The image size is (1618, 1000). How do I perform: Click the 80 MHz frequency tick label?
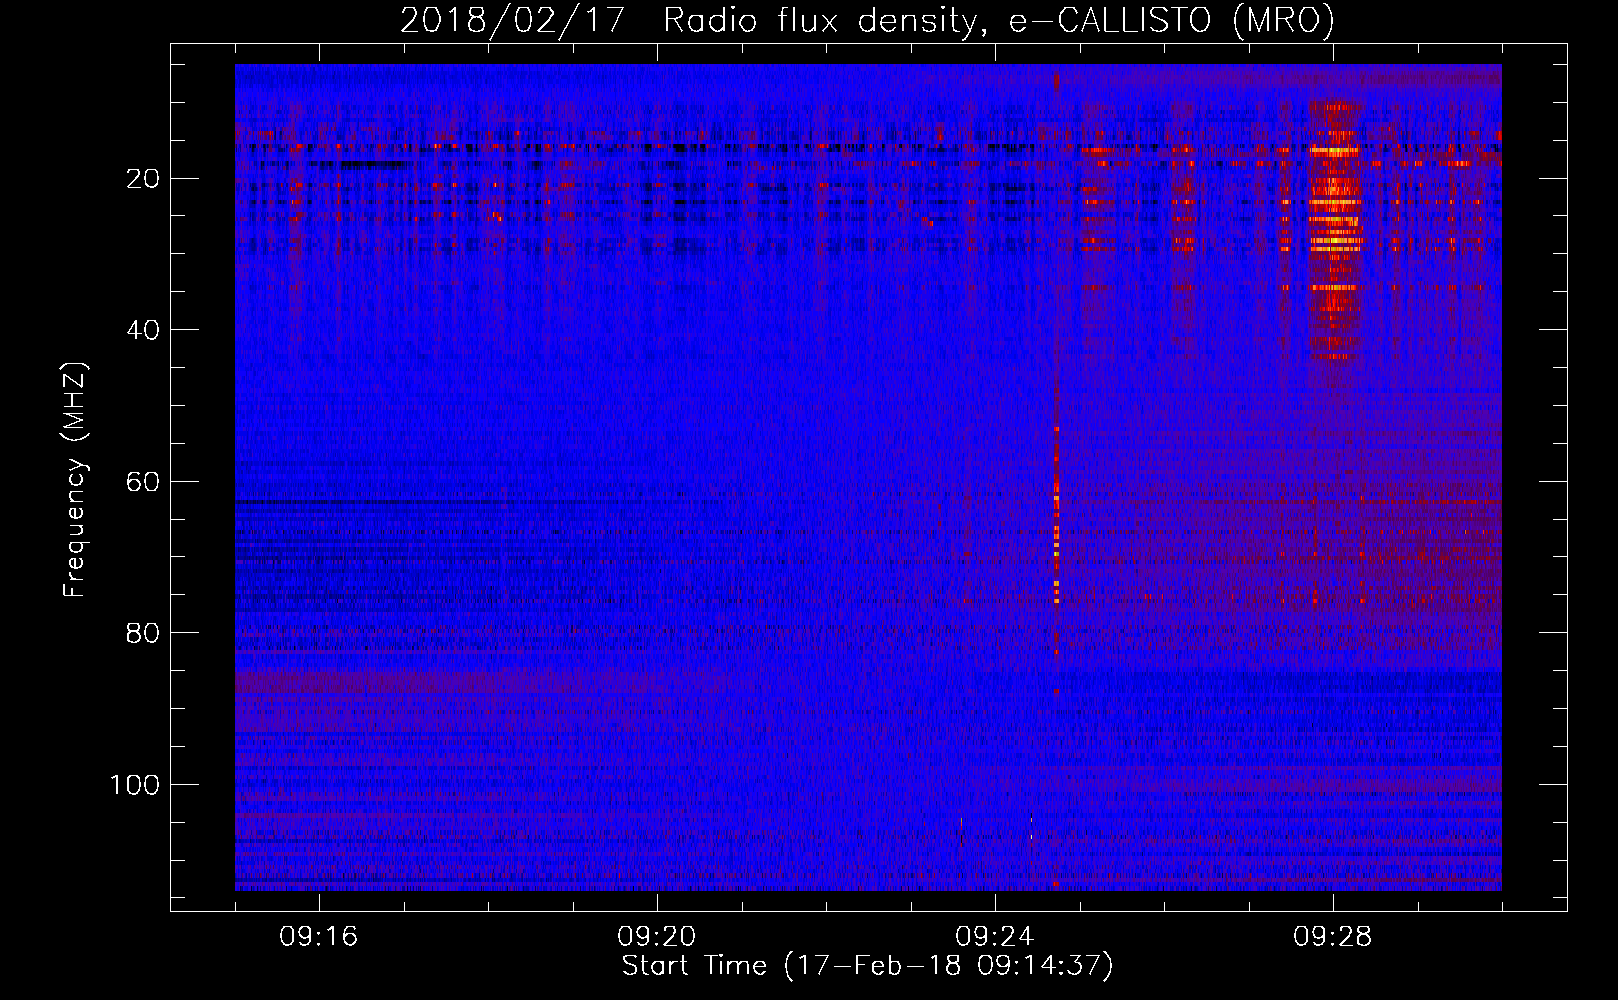tap(143, 633)
